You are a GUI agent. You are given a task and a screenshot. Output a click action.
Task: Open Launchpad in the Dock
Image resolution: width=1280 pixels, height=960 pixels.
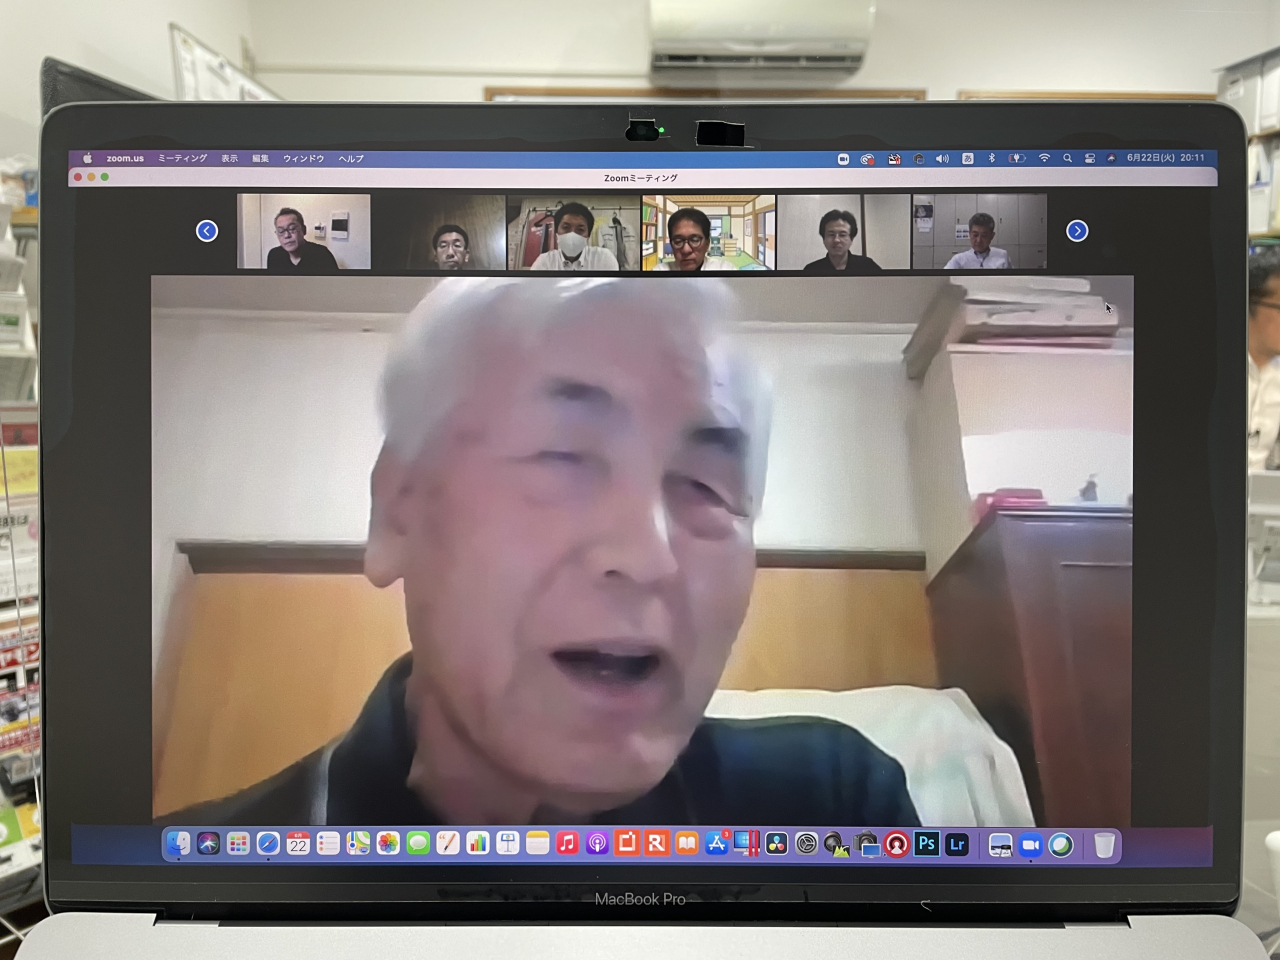[238, 844]
